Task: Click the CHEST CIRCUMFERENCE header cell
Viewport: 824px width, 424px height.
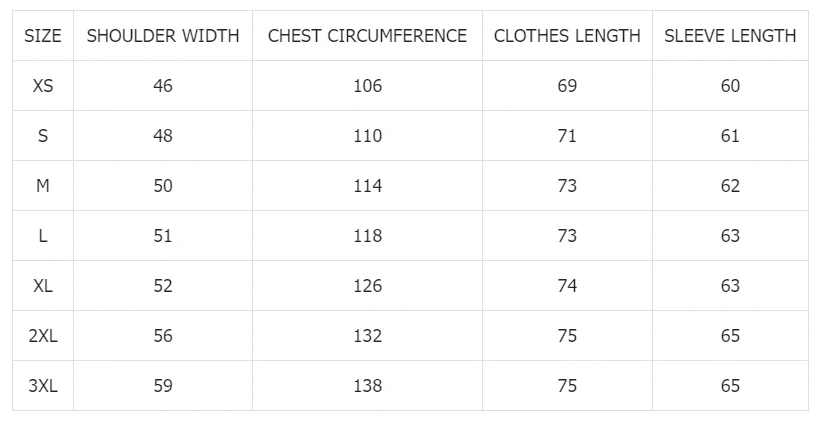Action: 367,36
